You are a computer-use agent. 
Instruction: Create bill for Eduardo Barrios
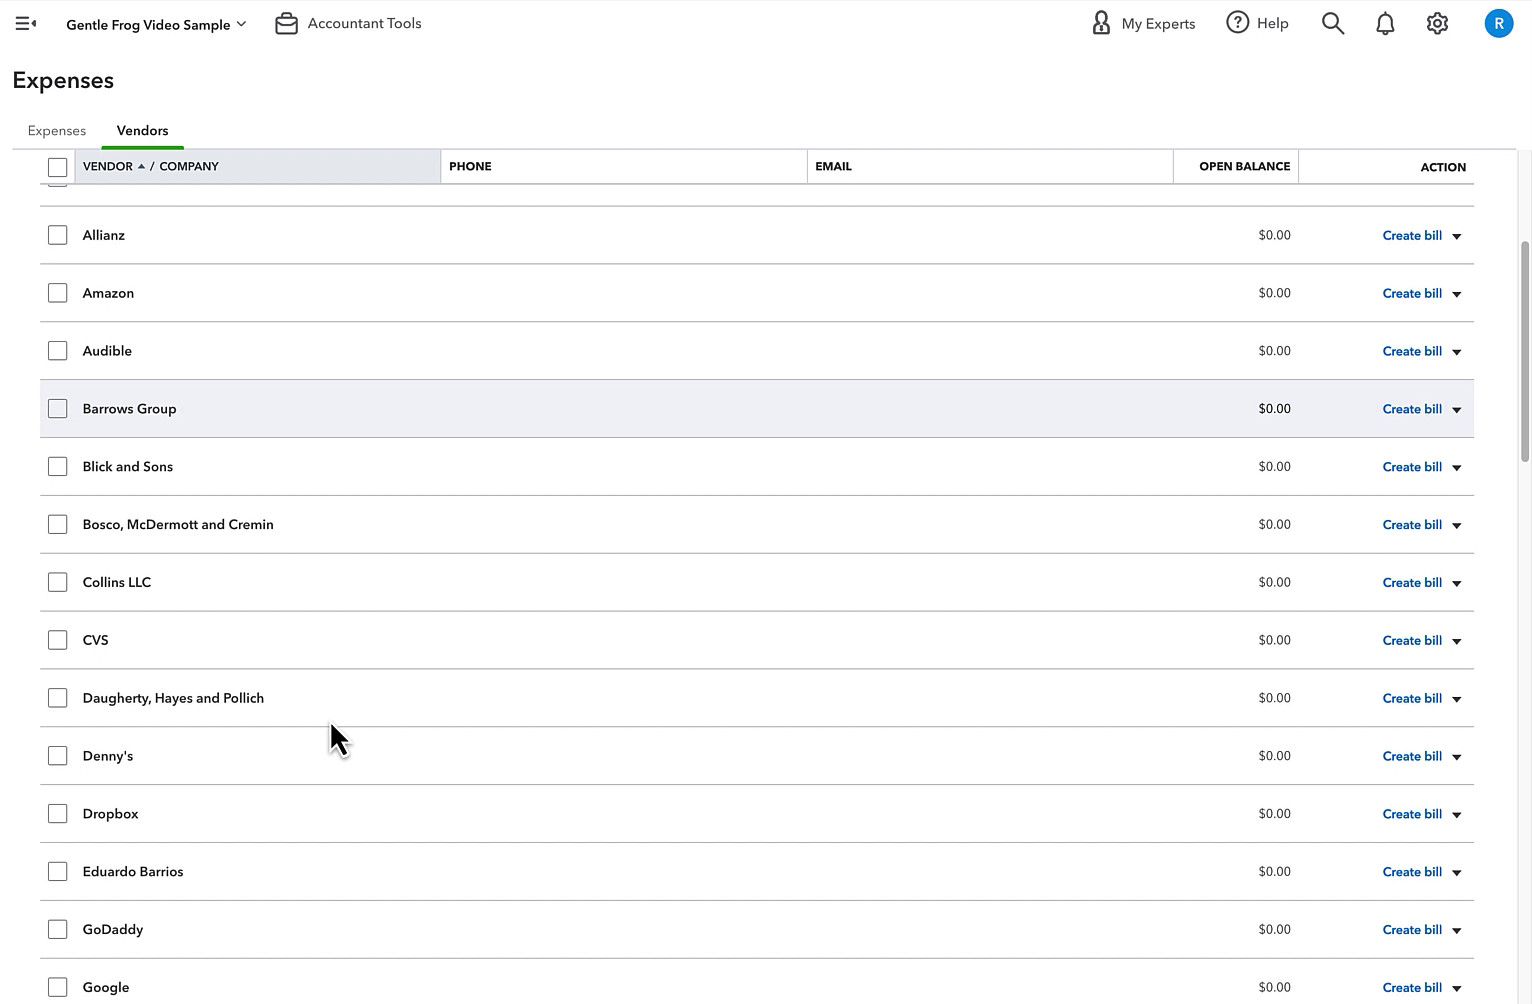pyautogui.click(x=1412, y=872)
